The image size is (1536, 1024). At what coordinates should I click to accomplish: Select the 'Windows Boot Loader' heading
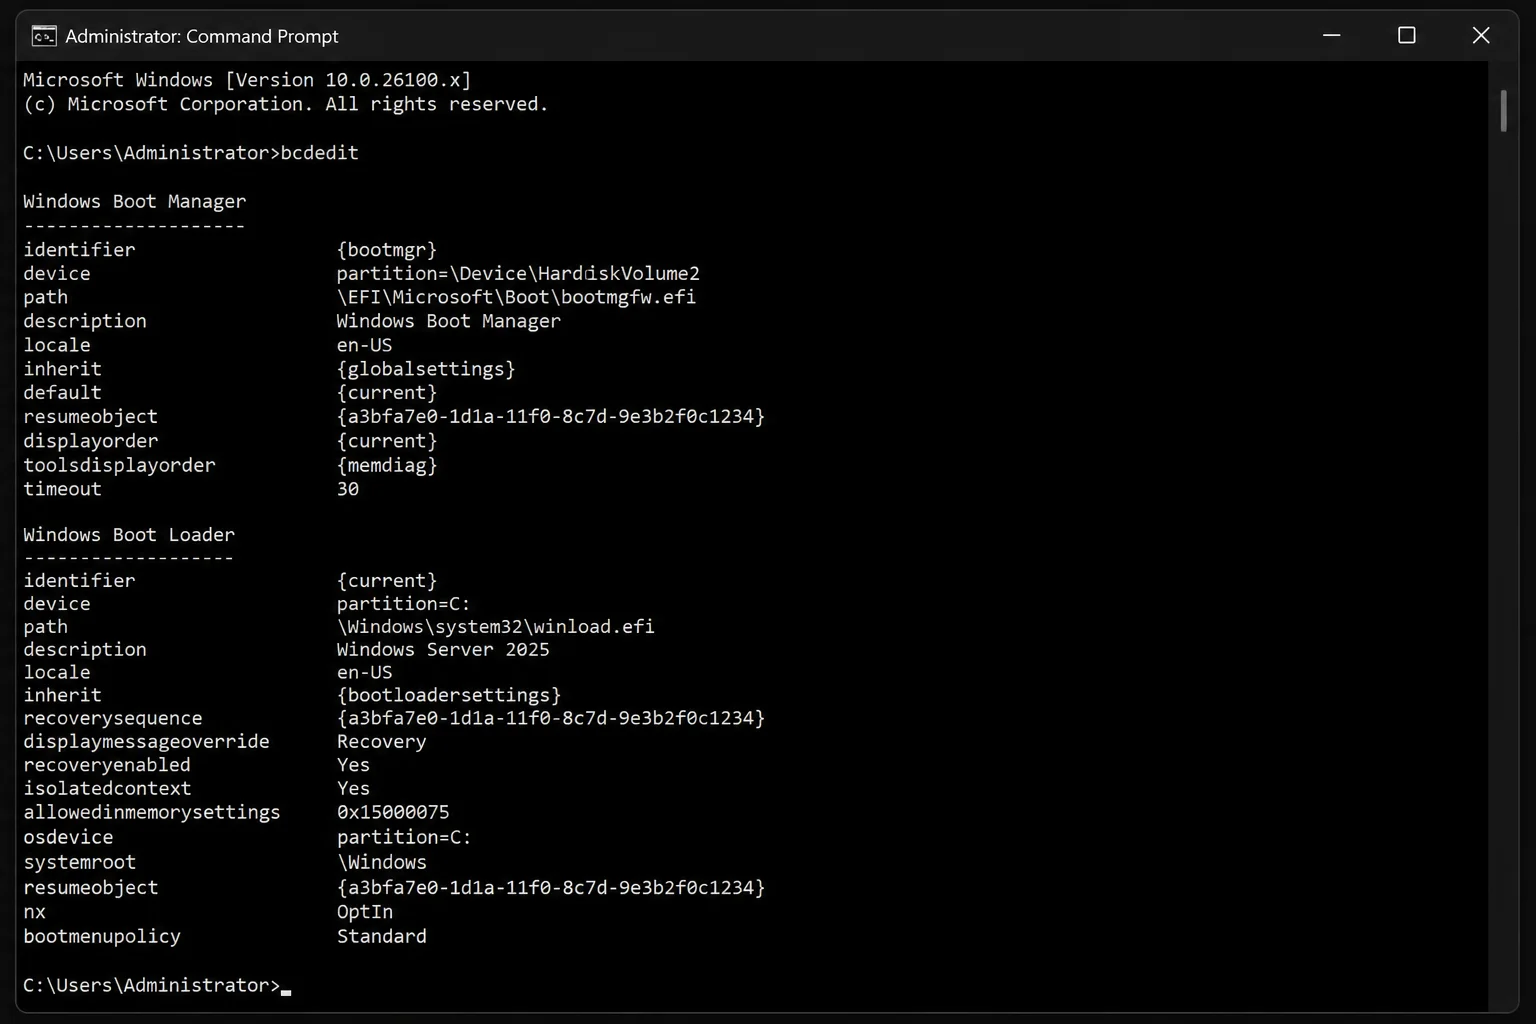click(129, 535)
